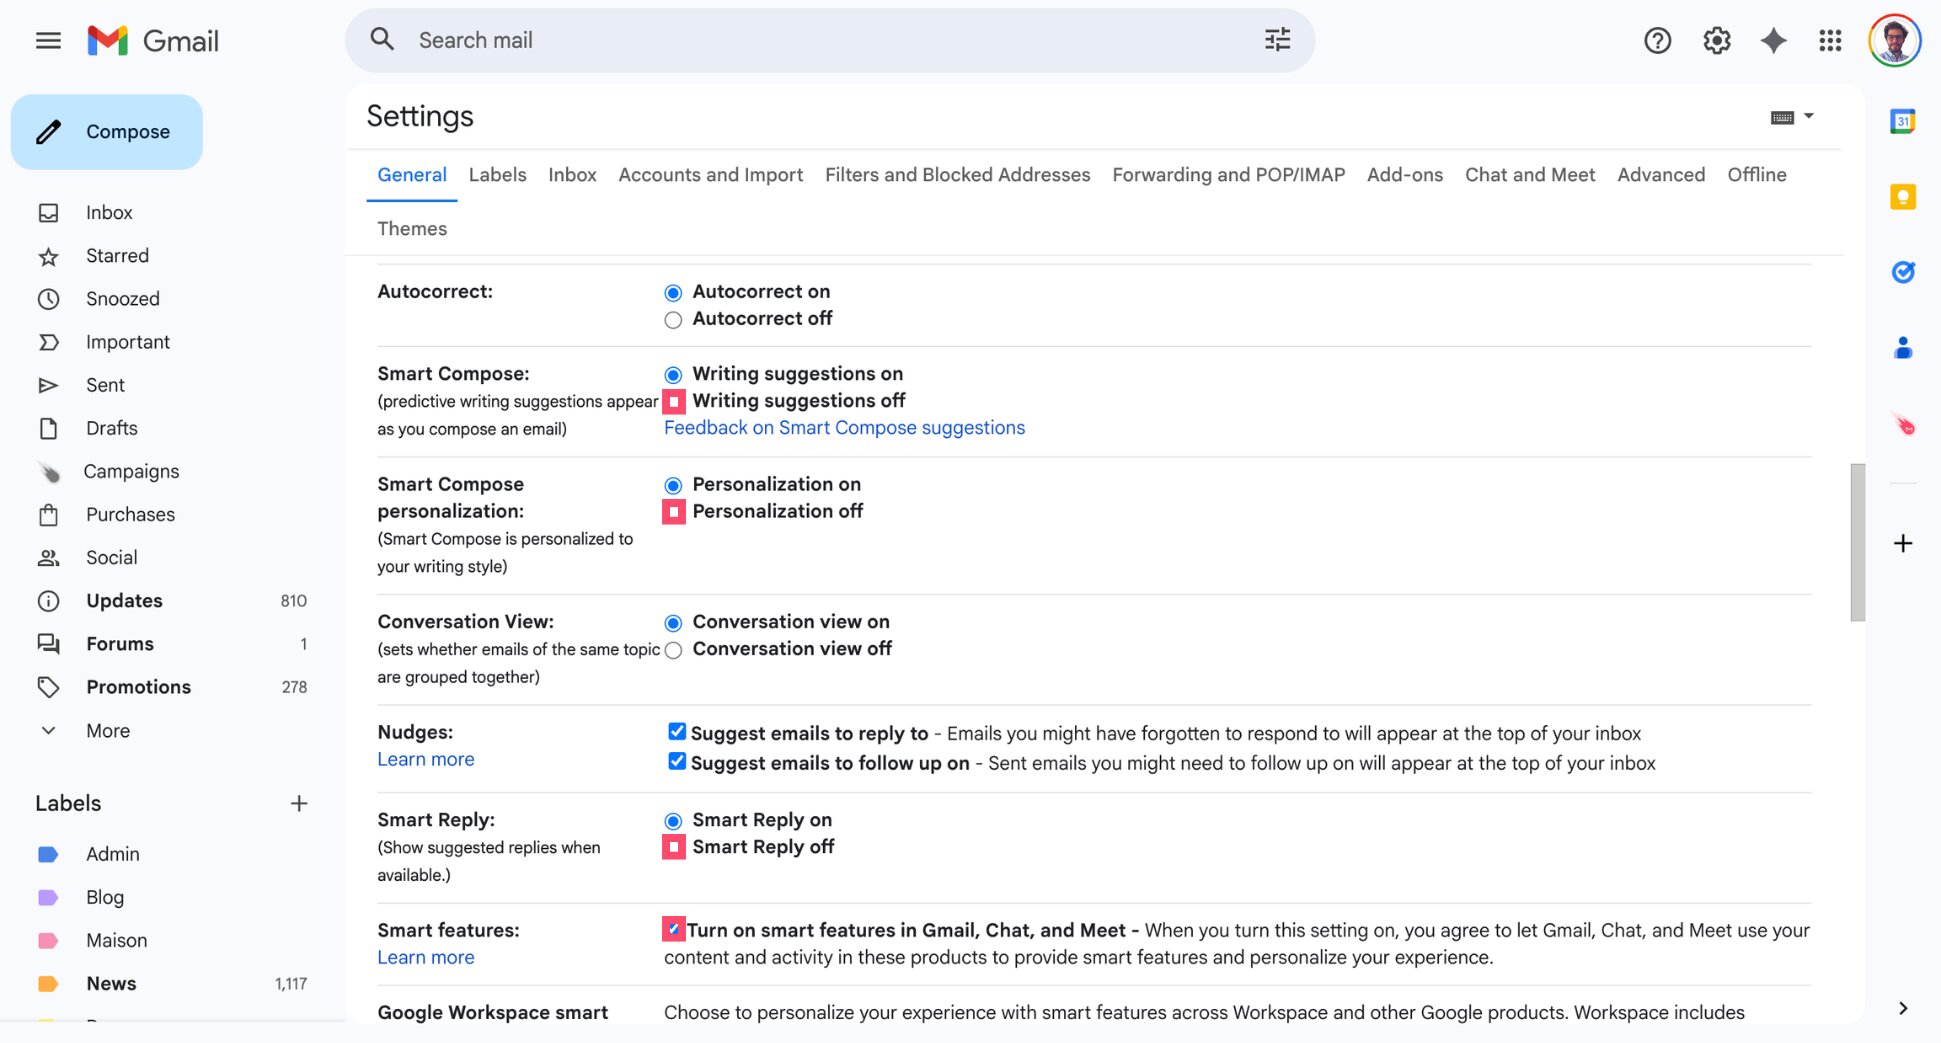This screenshot has width=1941, height=1043.
Task: Open Learn more link under Nudges
Action: 425,760
